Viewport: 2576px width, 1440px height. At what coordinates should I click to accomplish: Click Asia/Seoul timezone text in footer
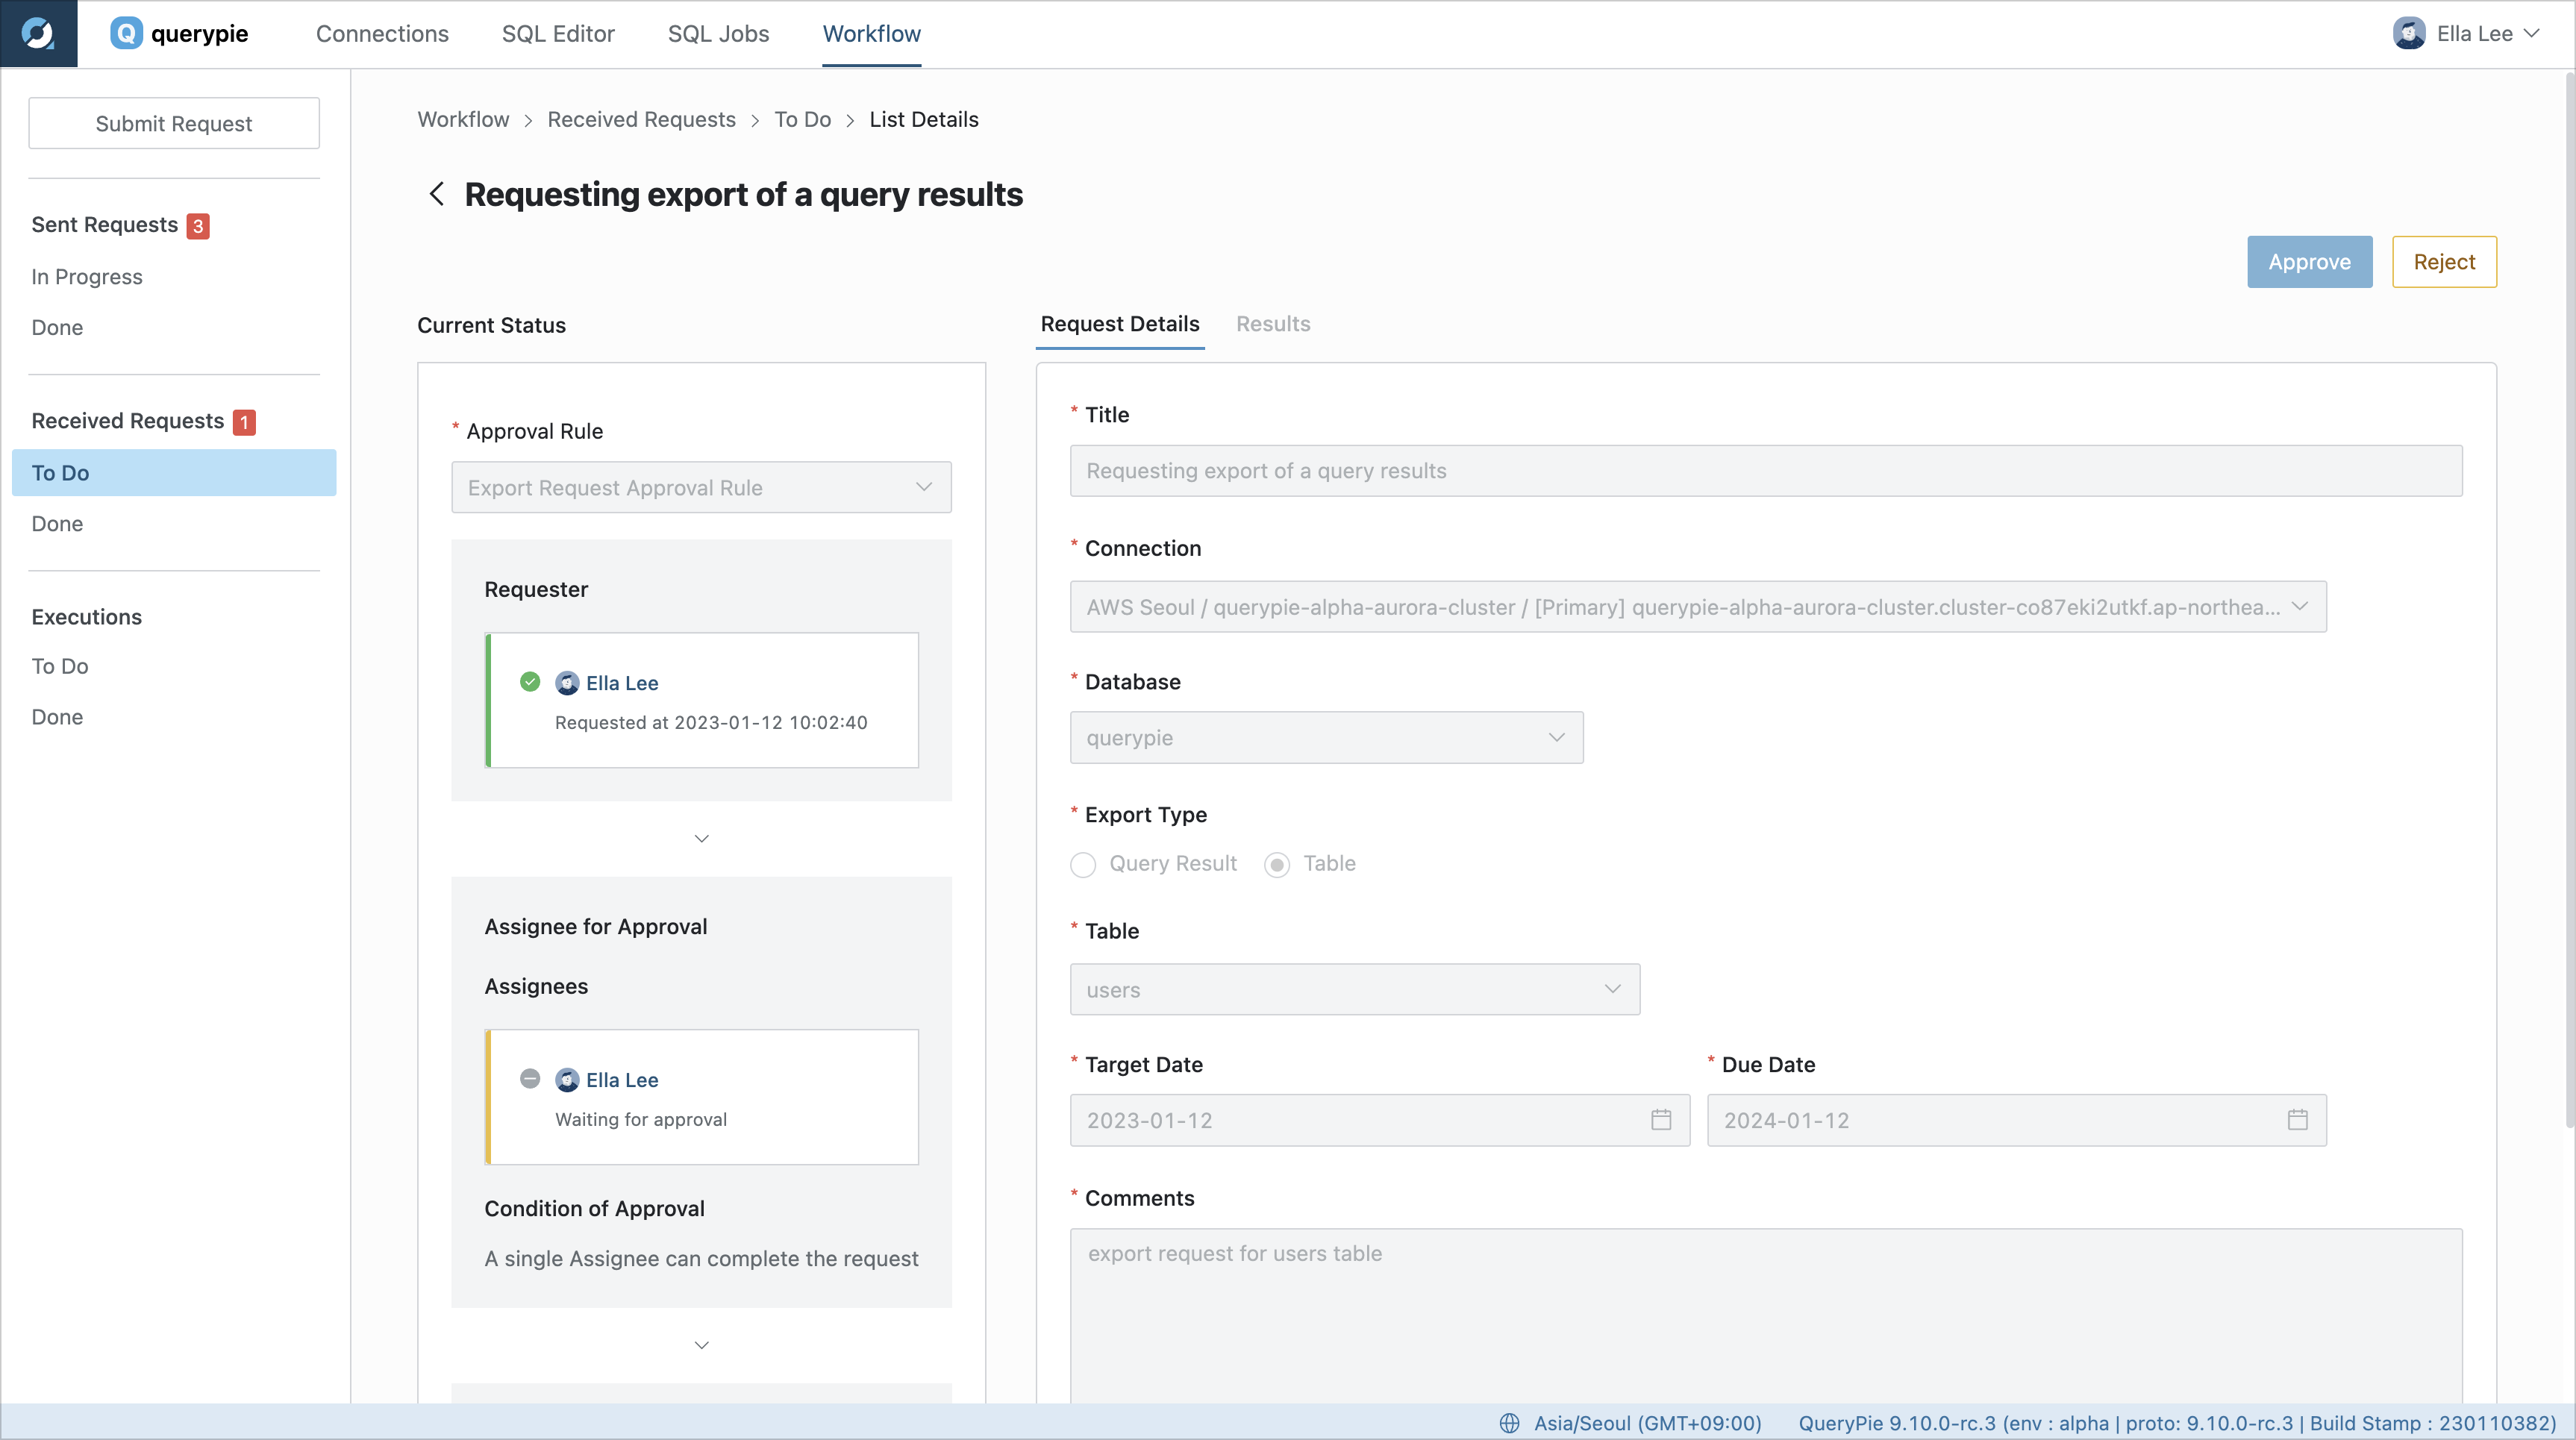(1647, 1423)
